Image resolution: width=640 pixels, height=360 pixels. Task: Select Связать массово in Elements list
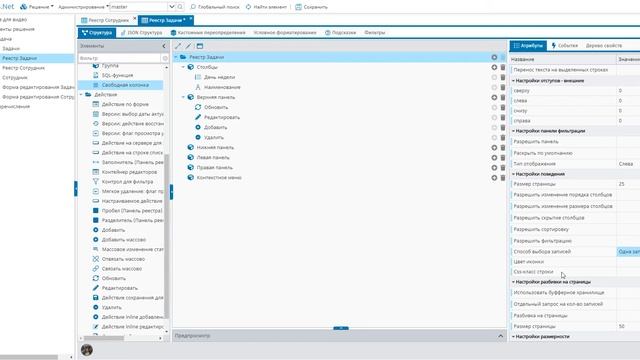pyautogui.click(x=122, y=269)
